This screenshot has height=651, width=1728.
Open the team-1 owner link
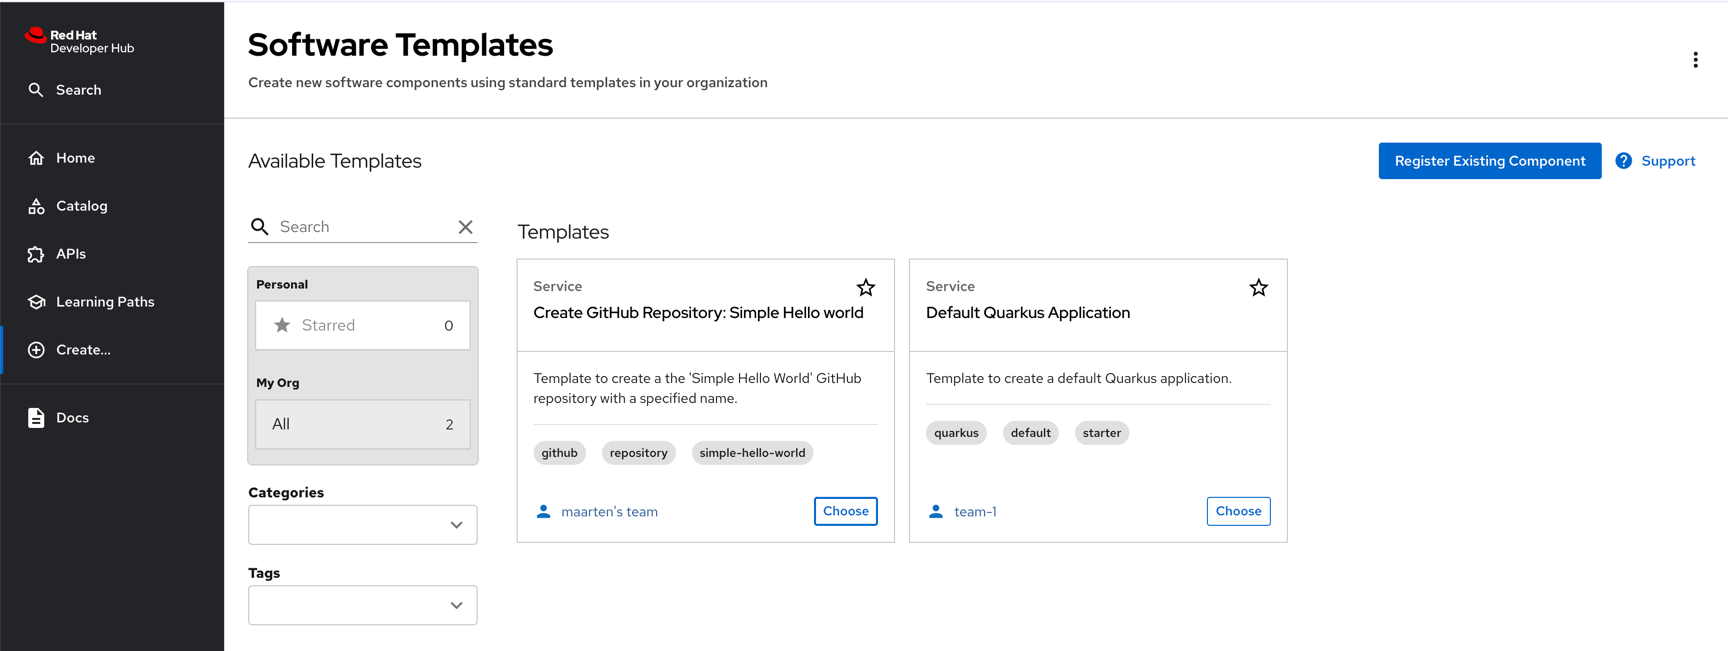tap(975, 511)
